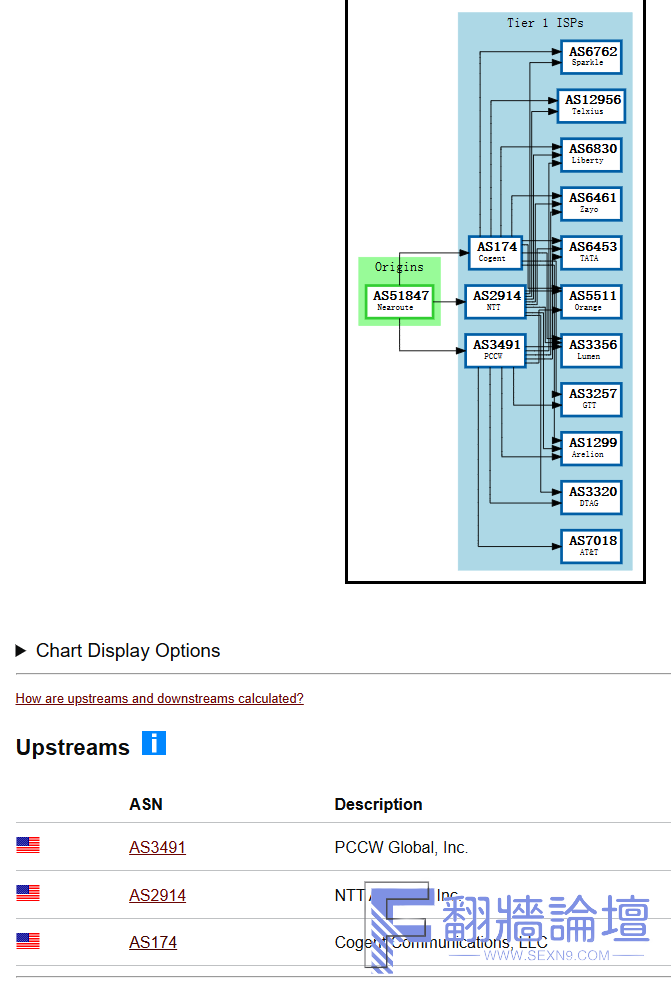
Task: Select the AS2914 NTT node in chart
Action: tap(495, 301)
